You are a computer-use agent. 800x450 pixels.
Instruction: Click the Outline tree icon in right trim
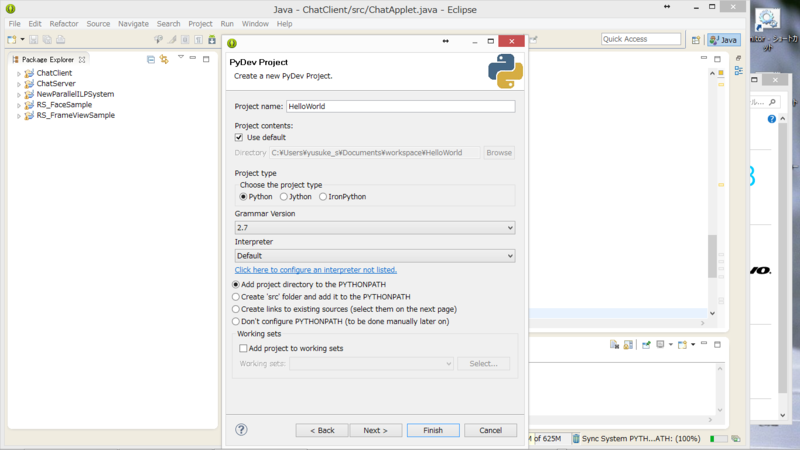point(738,71)
